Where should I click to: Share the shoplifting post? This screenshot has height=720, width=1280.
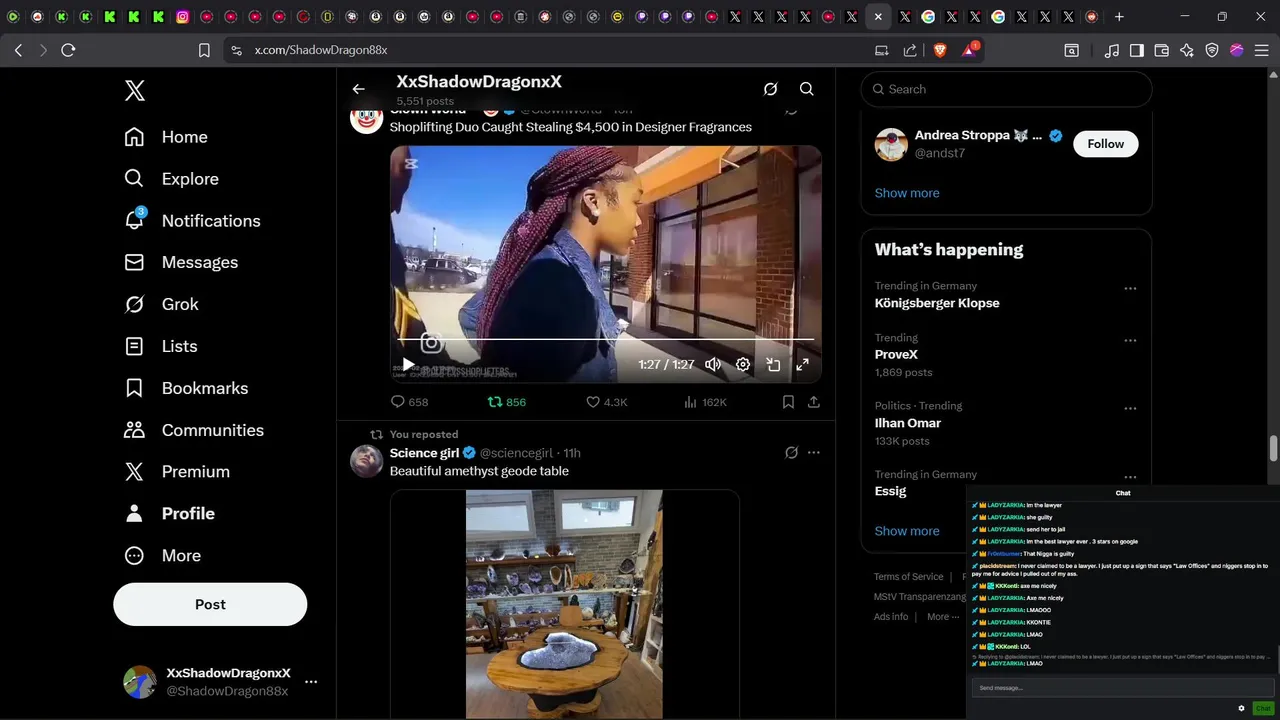[814, 402]
